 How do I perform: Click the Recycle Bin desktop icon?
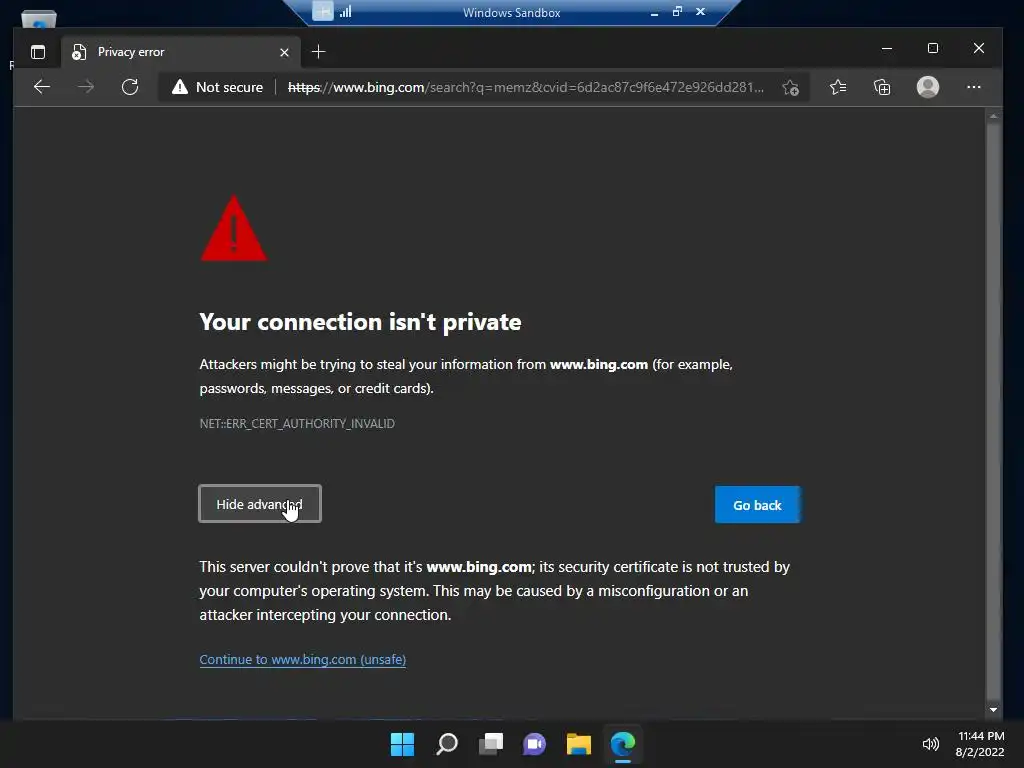tap(39, 20)
